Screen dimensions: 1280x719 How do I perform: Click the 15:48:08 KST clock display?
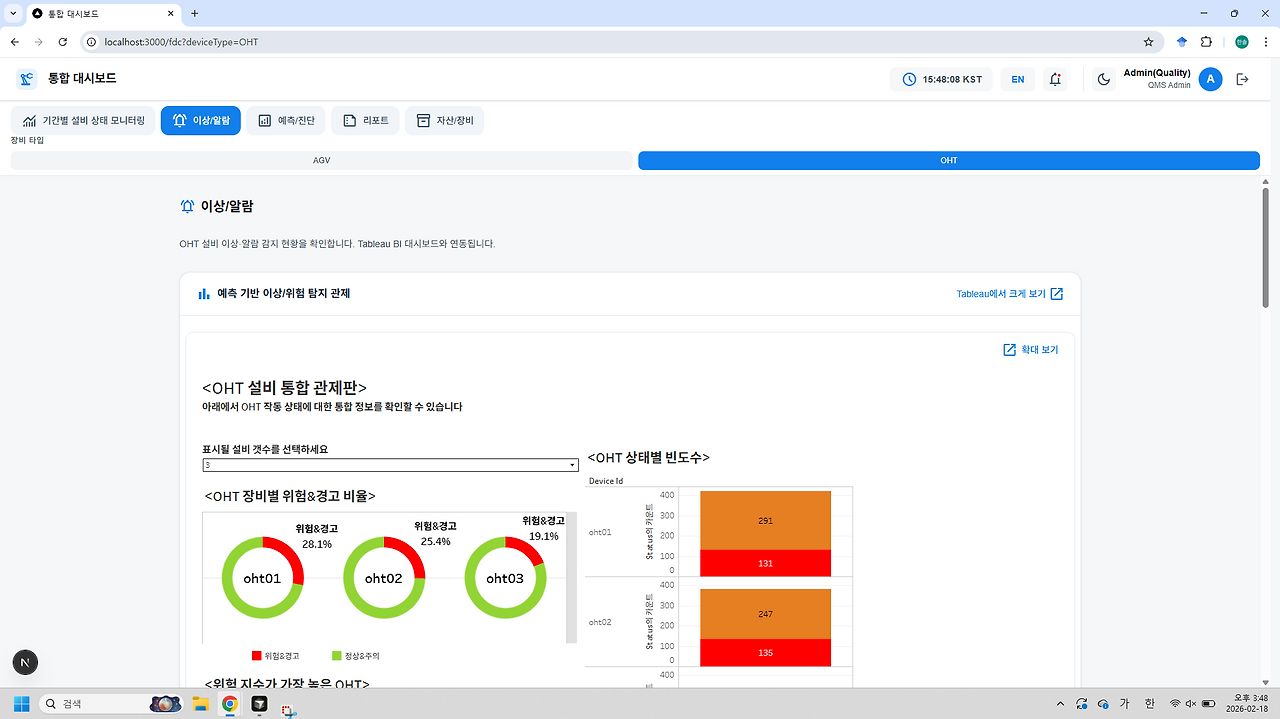(x=941, y=79)
